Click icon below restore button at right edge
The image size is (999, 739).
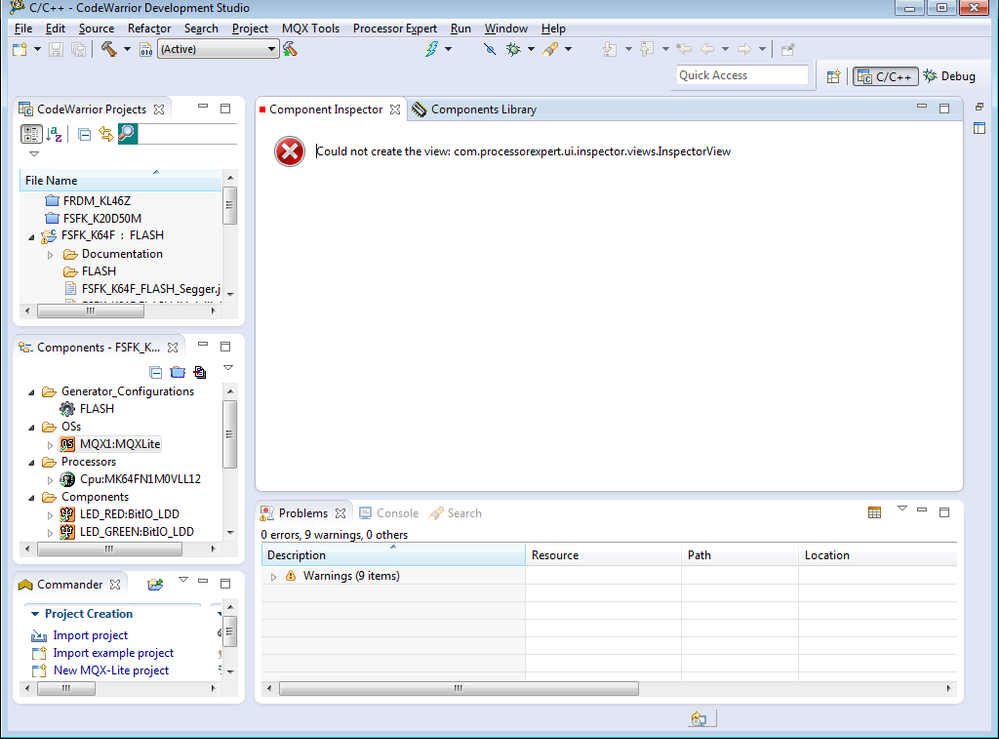coord(979,128)
